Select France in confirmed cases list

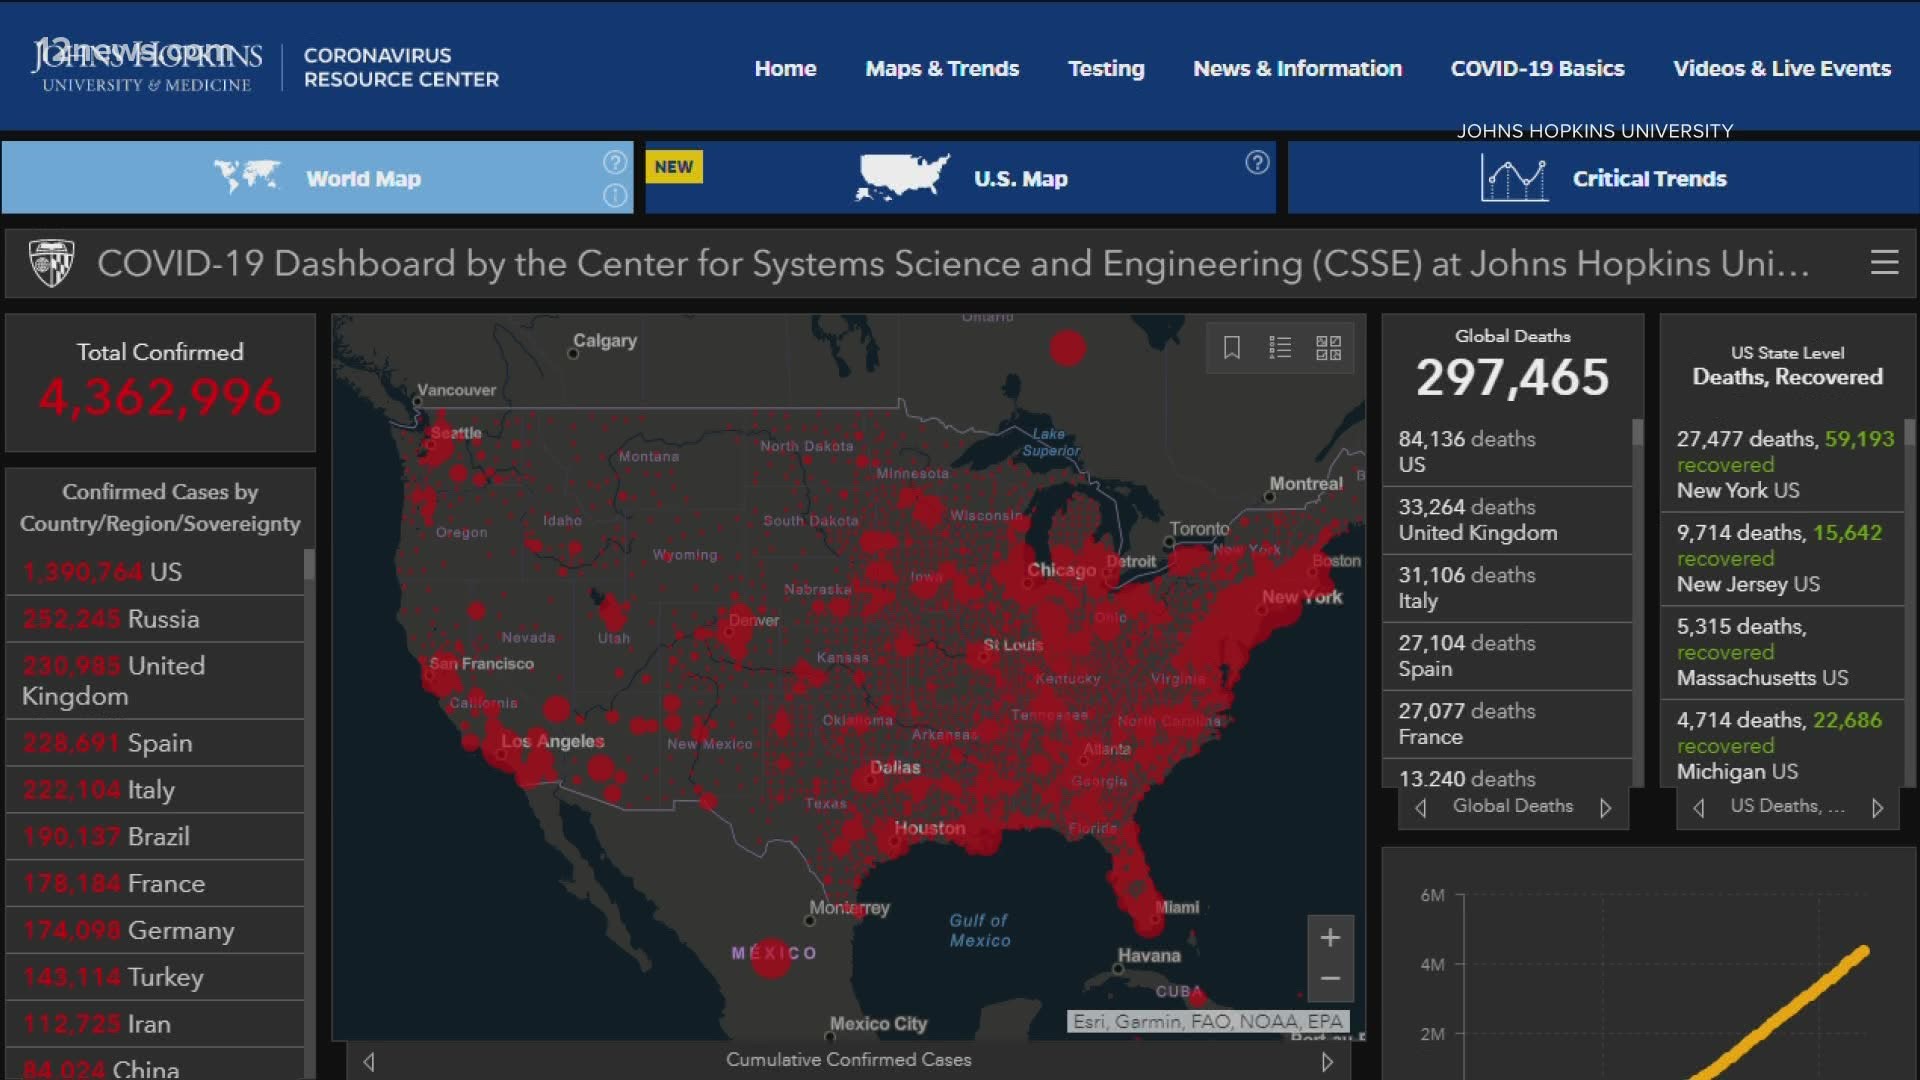155,884
